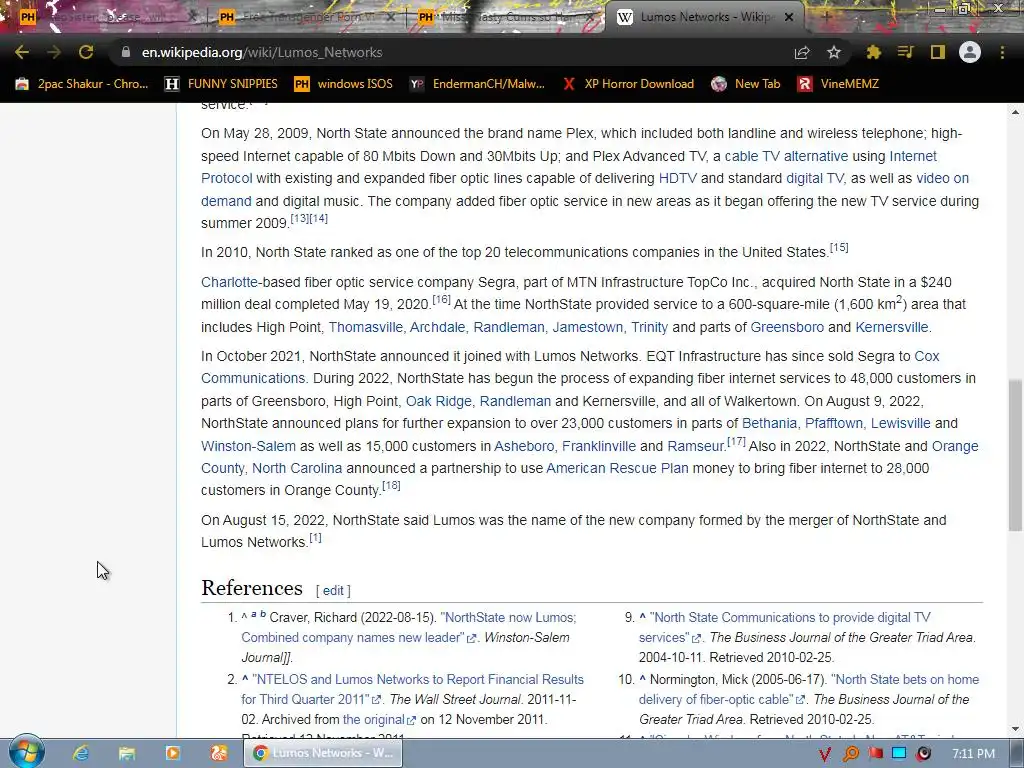
Task: Visit the Archdale link
Action: pos(438,327)
